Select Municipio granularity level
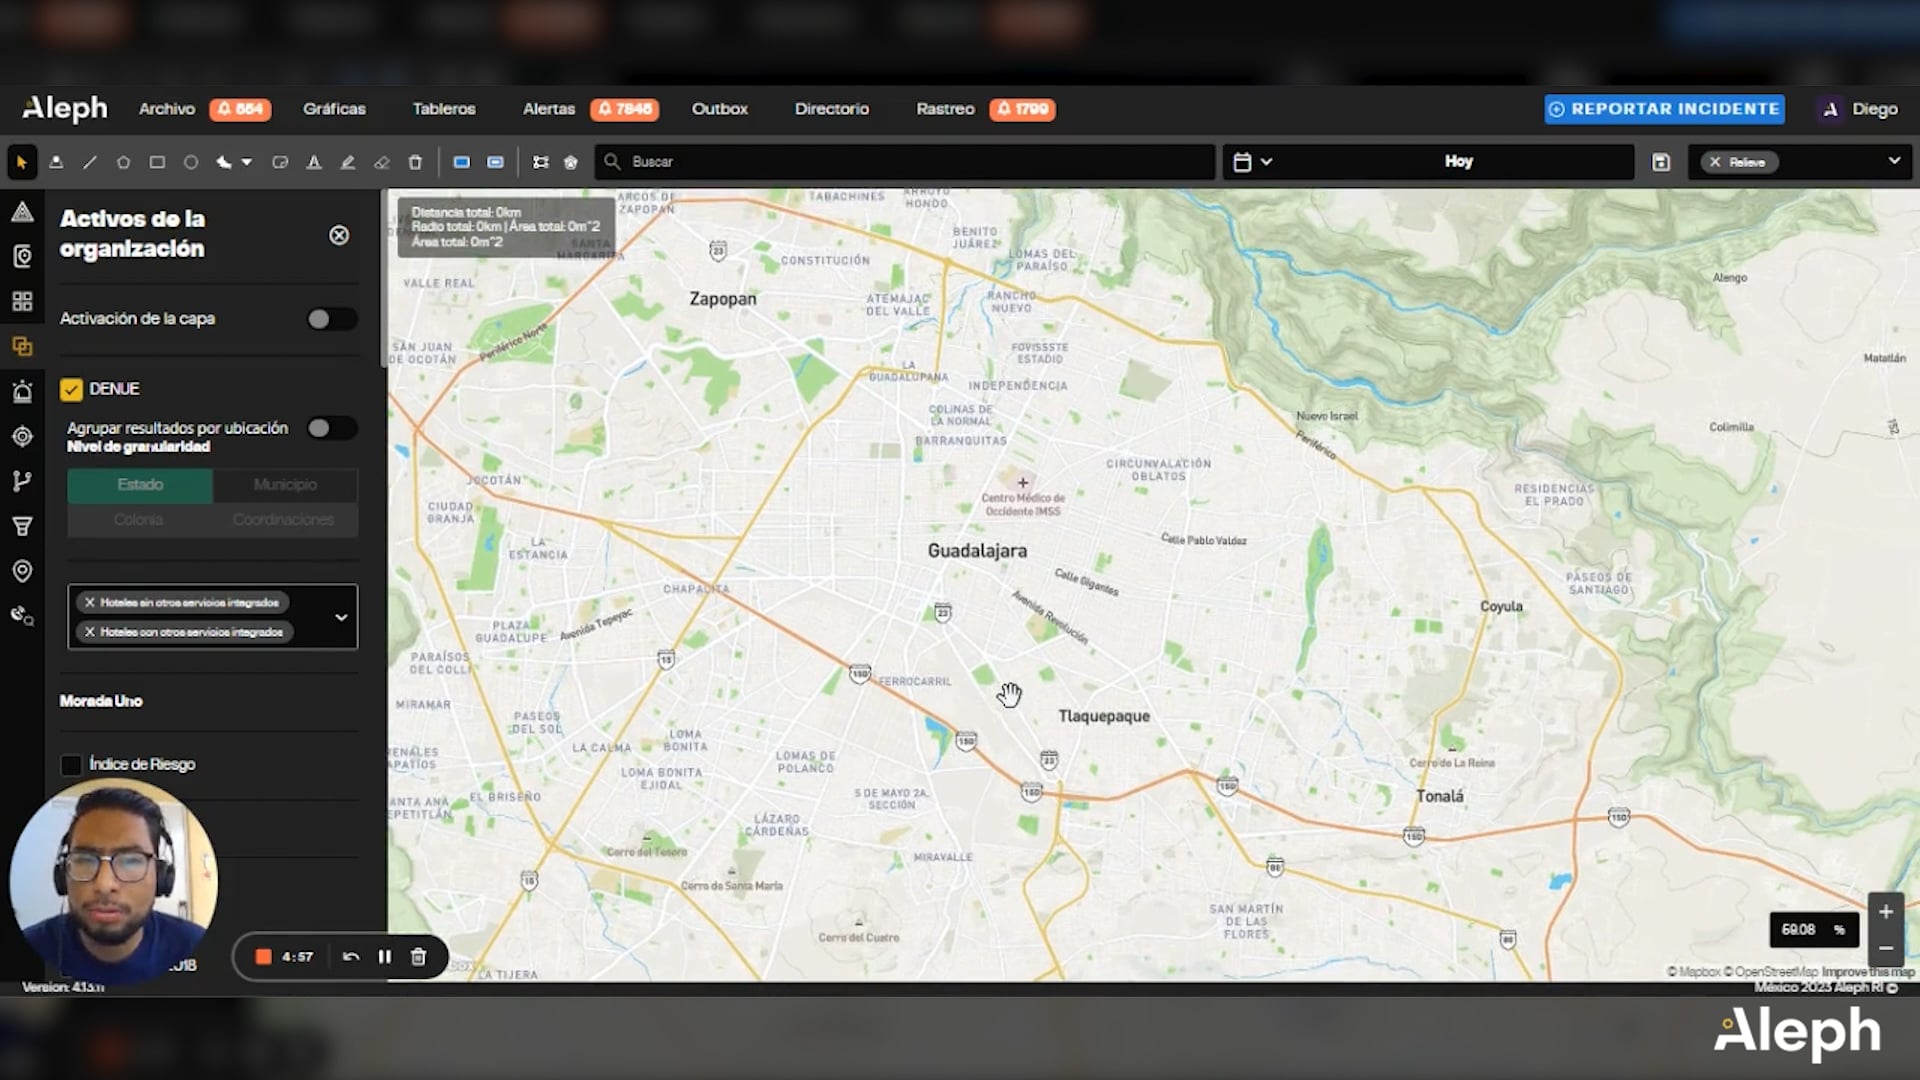This screenshot has height=1080, width=1920. click(285, 485)
